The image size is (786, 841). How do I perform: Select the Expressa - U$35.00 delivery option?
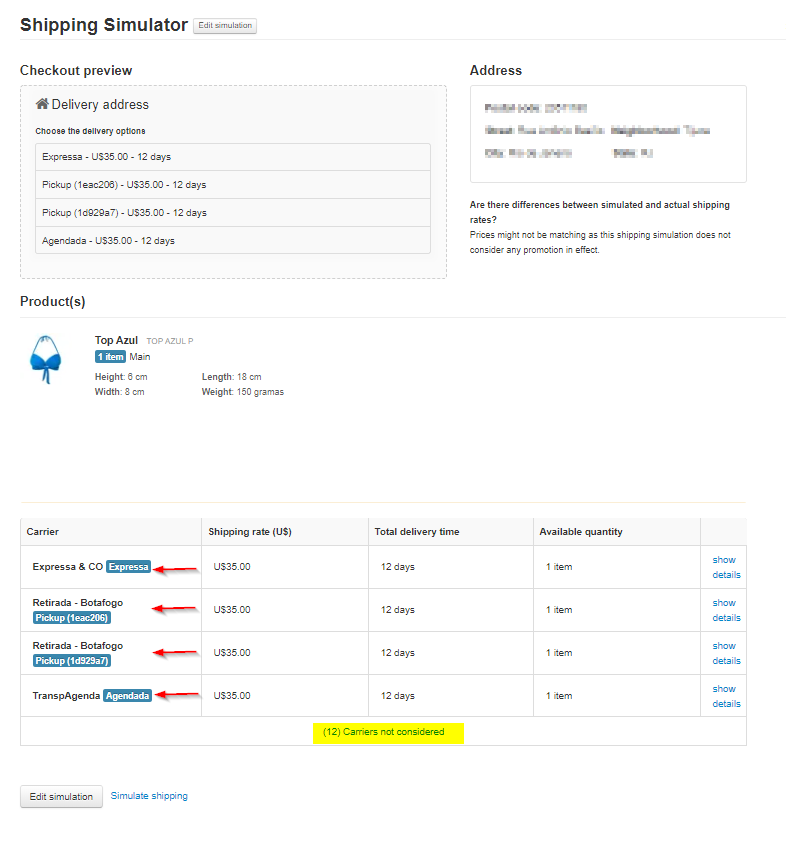(x=233, y=157)
